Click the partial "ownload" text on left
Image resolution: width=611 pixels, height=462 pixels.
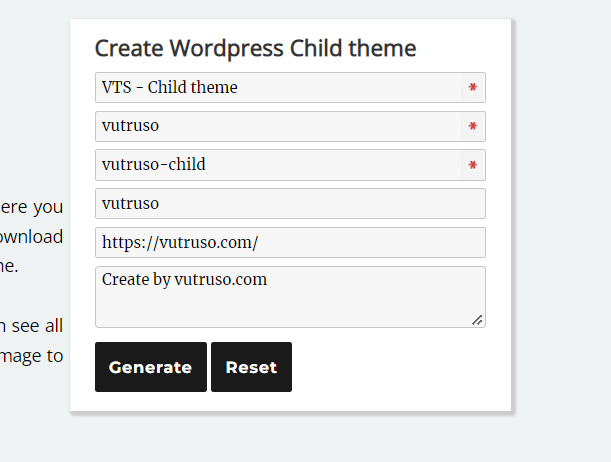coord(32,237)
